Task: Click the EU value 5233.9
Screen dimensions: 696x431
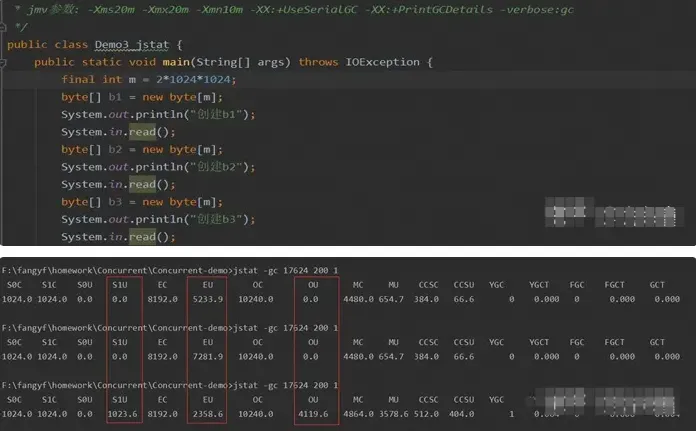Action: [208, 300]
